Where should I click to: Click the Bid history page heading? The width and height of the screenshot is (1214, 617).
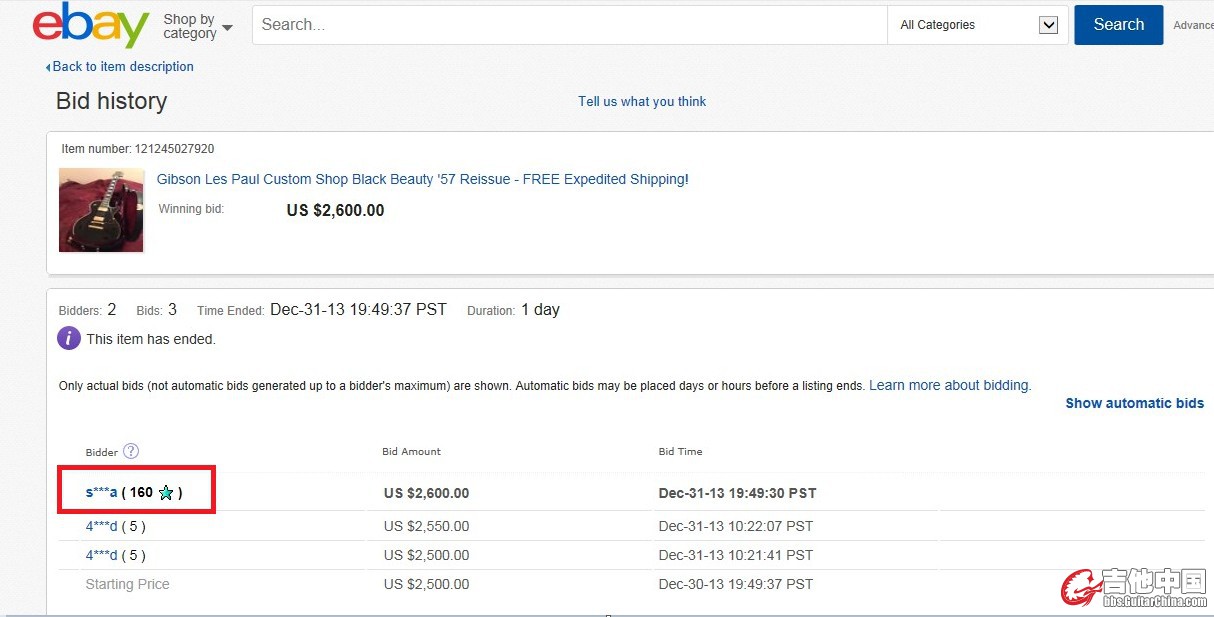(x=112, y=101)
